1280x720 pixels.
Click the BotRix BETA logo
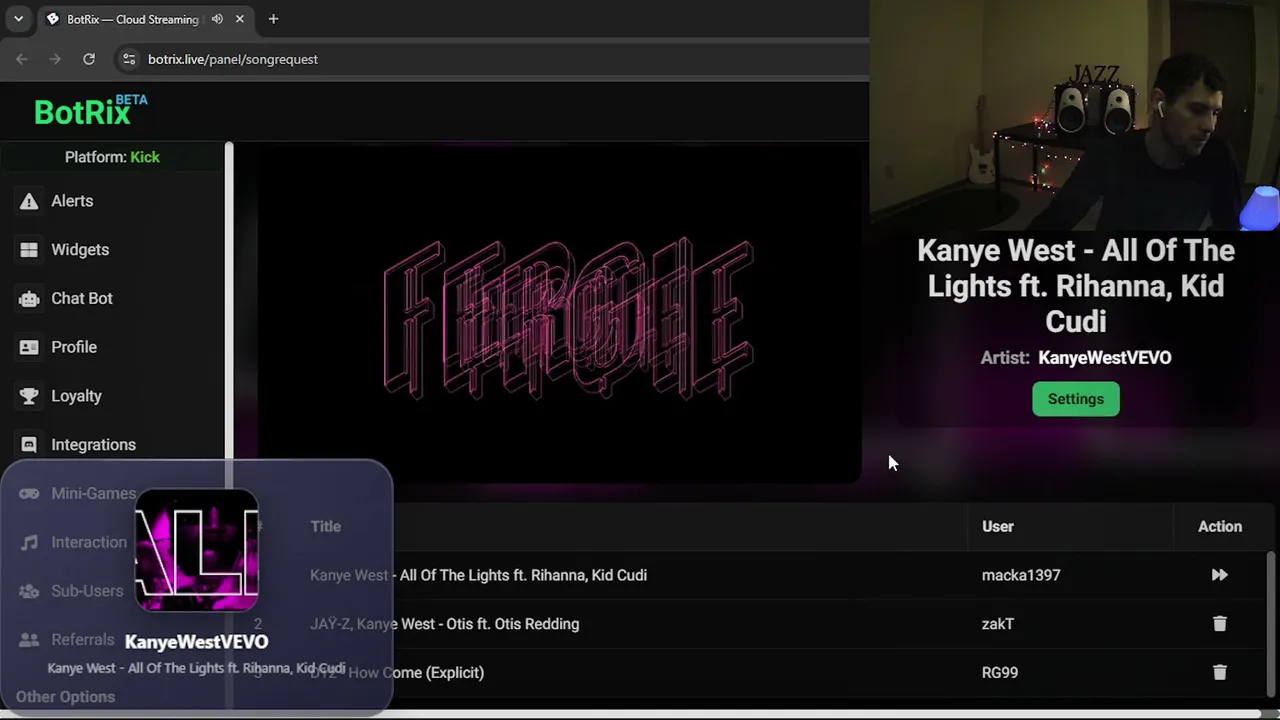coord(90,110)
